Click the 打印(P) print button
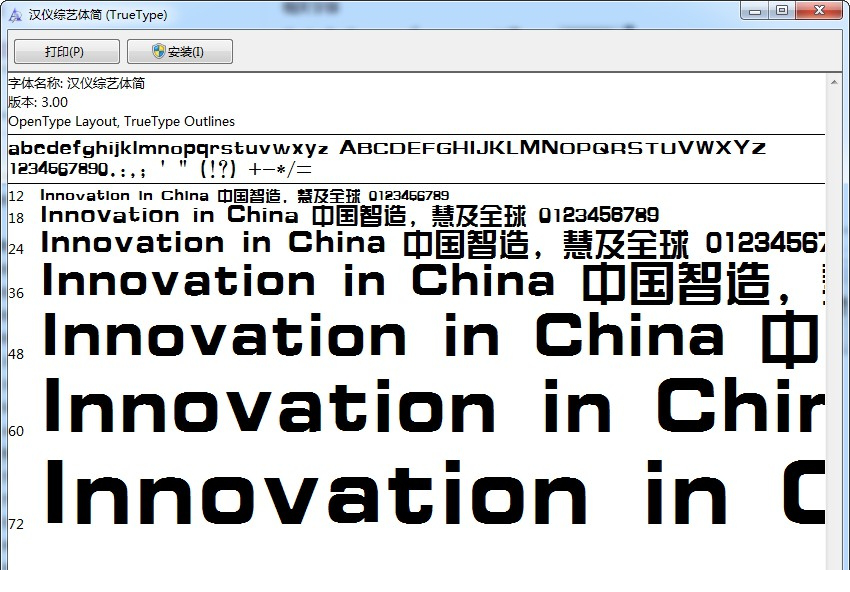 67,52
